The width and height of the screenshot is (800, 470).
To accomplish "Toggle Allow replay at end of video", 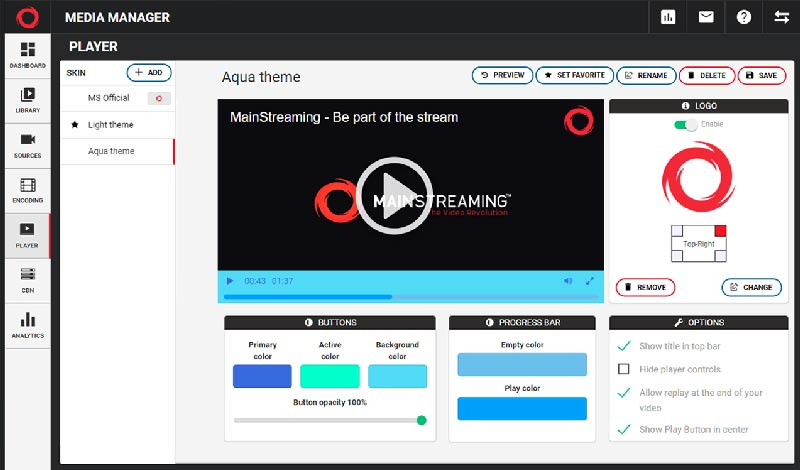I will tap(624, 393).
